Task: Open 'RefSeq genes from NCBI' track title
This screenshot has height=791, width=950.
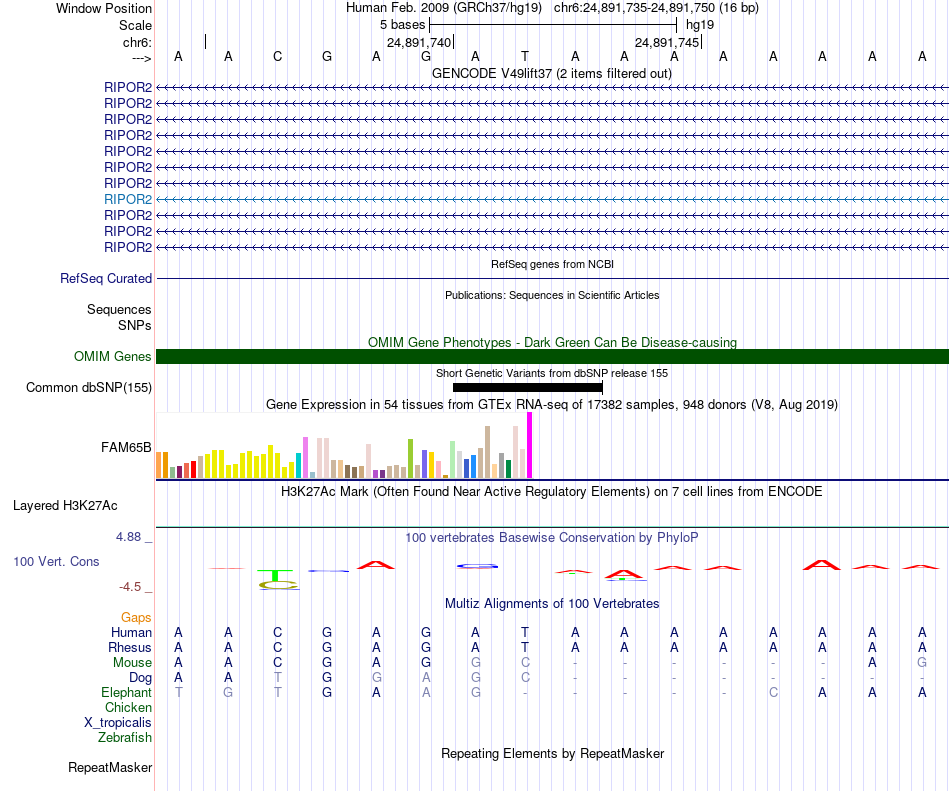Action: tap(552, 264)
